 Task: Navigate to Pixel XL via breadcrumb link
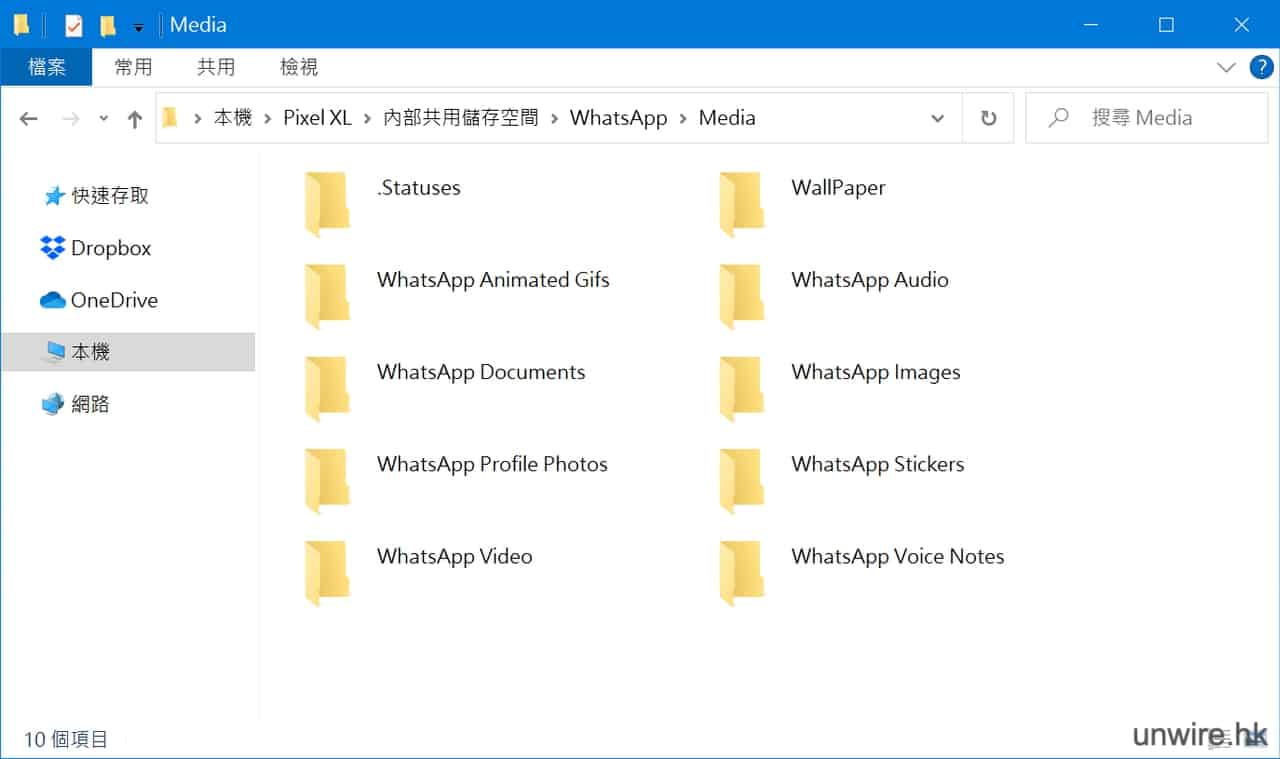pos(317,117)
